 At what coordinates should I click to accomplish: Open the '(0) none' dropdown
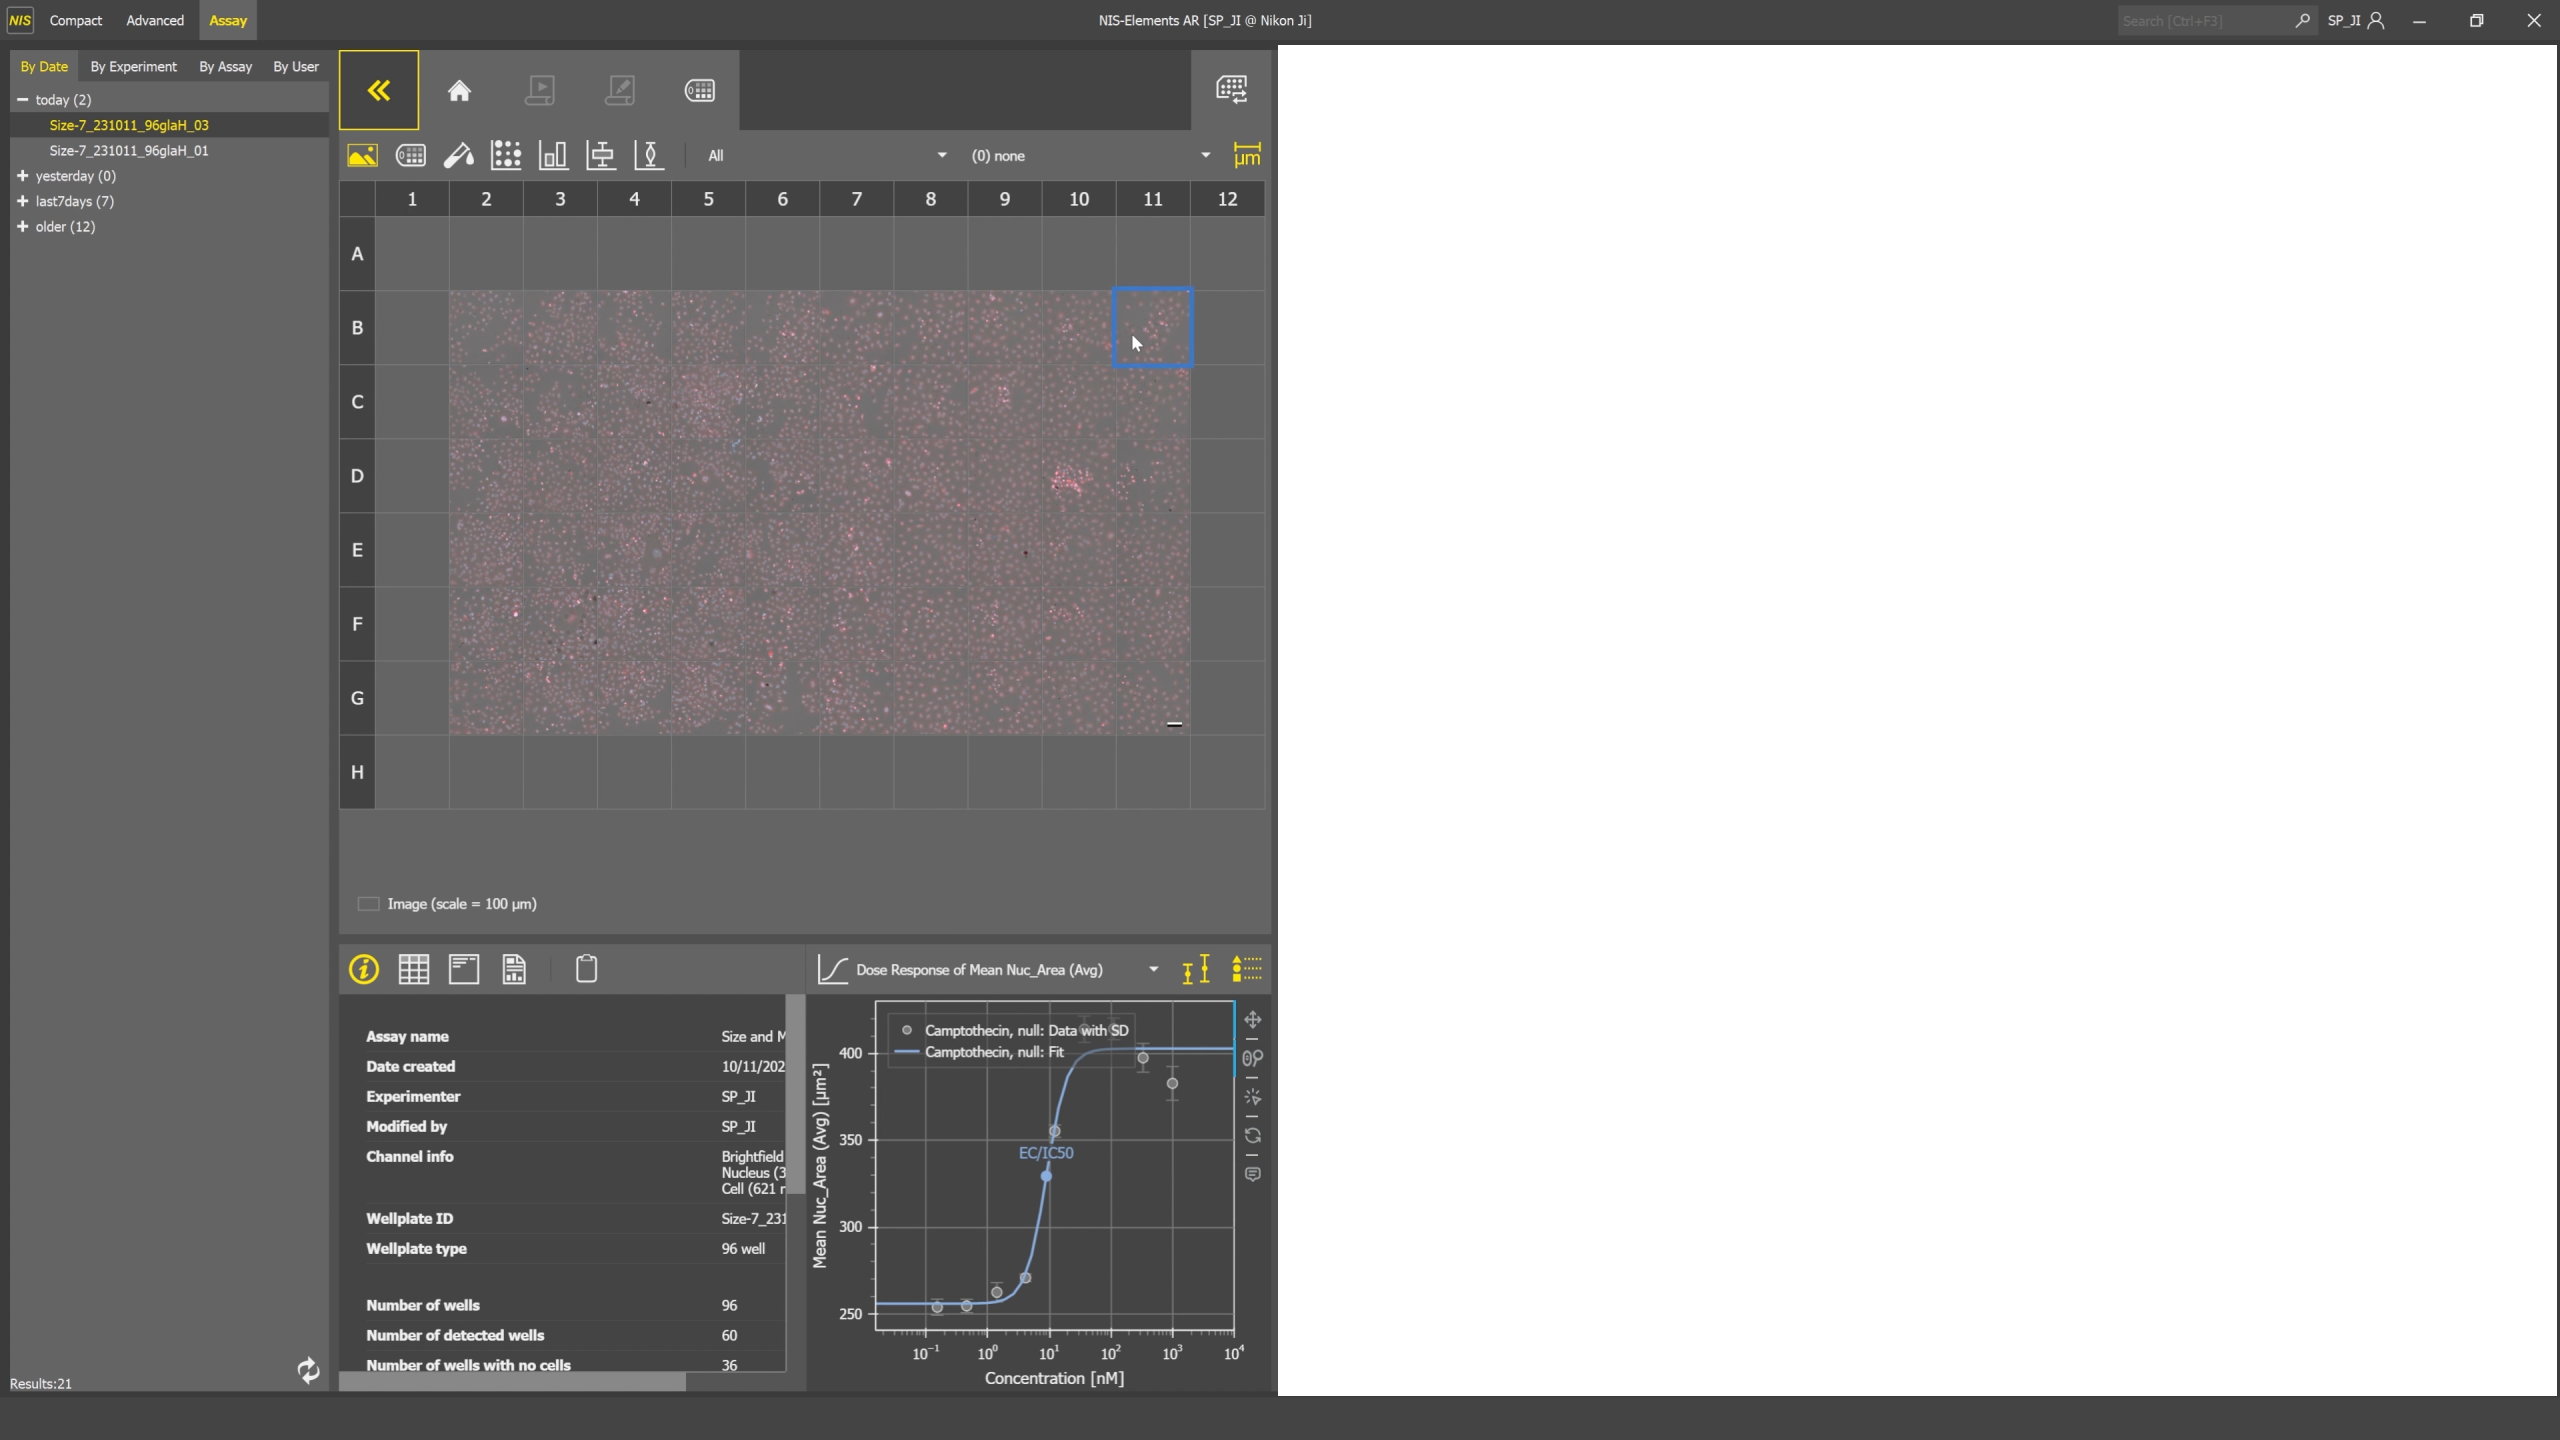(1089, 156)
